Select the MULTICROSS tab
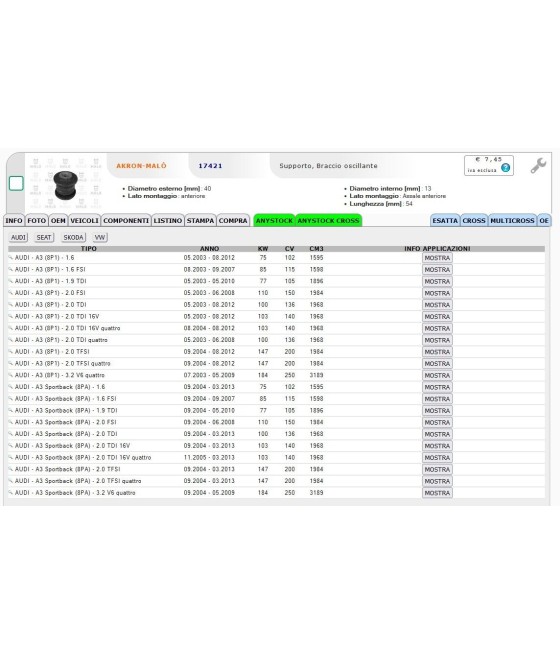 tap(512, 221)
